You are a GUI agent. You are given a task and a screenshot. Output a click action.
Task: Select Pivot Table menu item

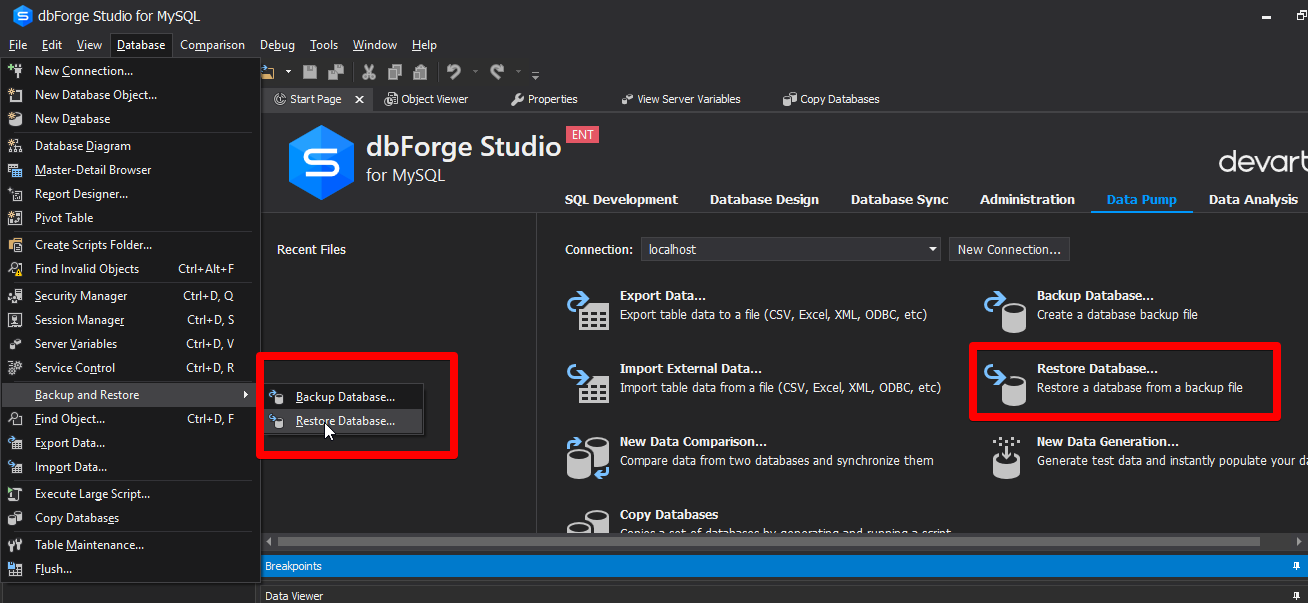click(x=130, y=218)
